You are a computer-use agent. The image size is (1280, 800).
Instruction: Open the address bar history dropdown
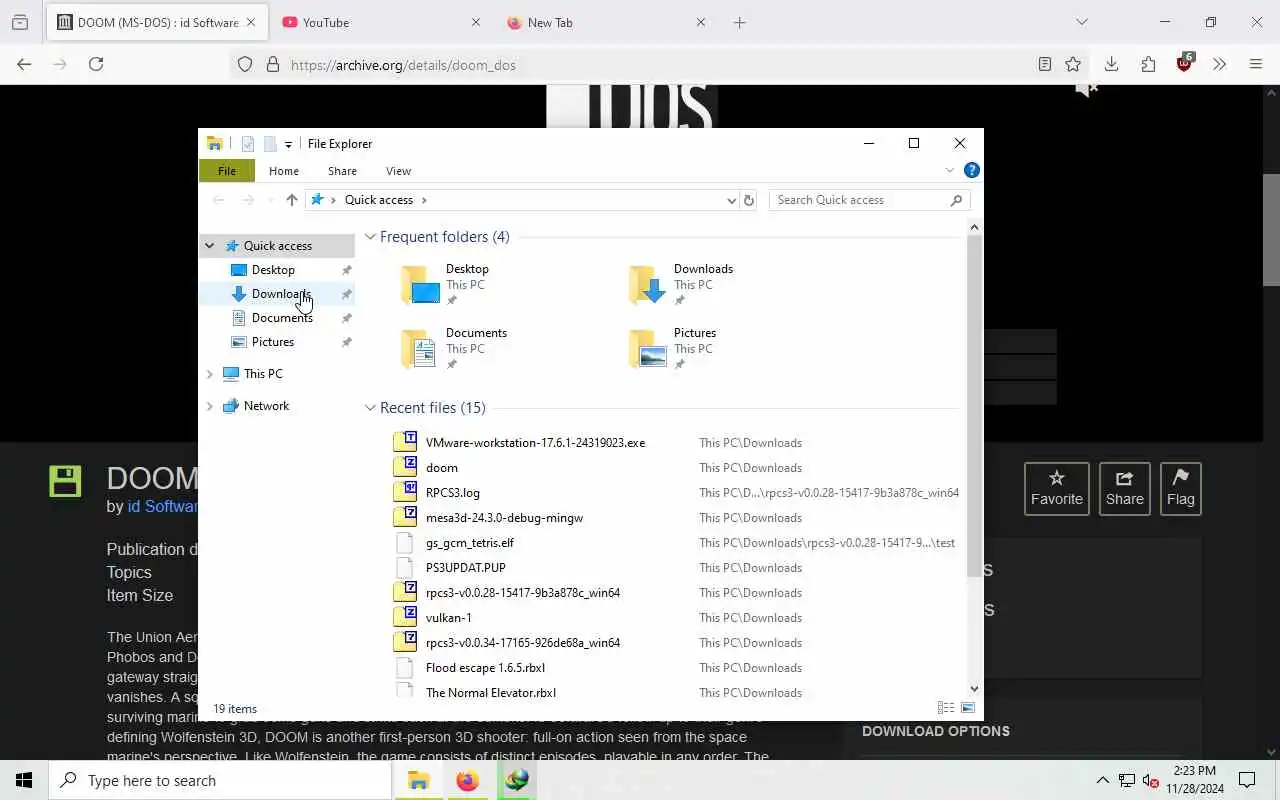pos(731,200)
